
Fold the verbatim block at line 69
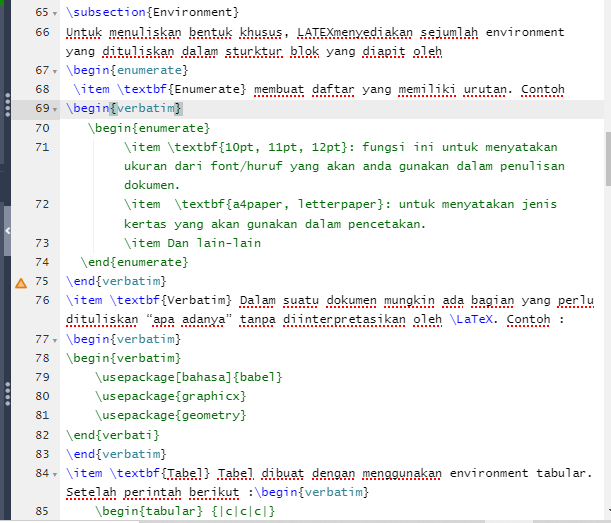click(x=55, y=109)
